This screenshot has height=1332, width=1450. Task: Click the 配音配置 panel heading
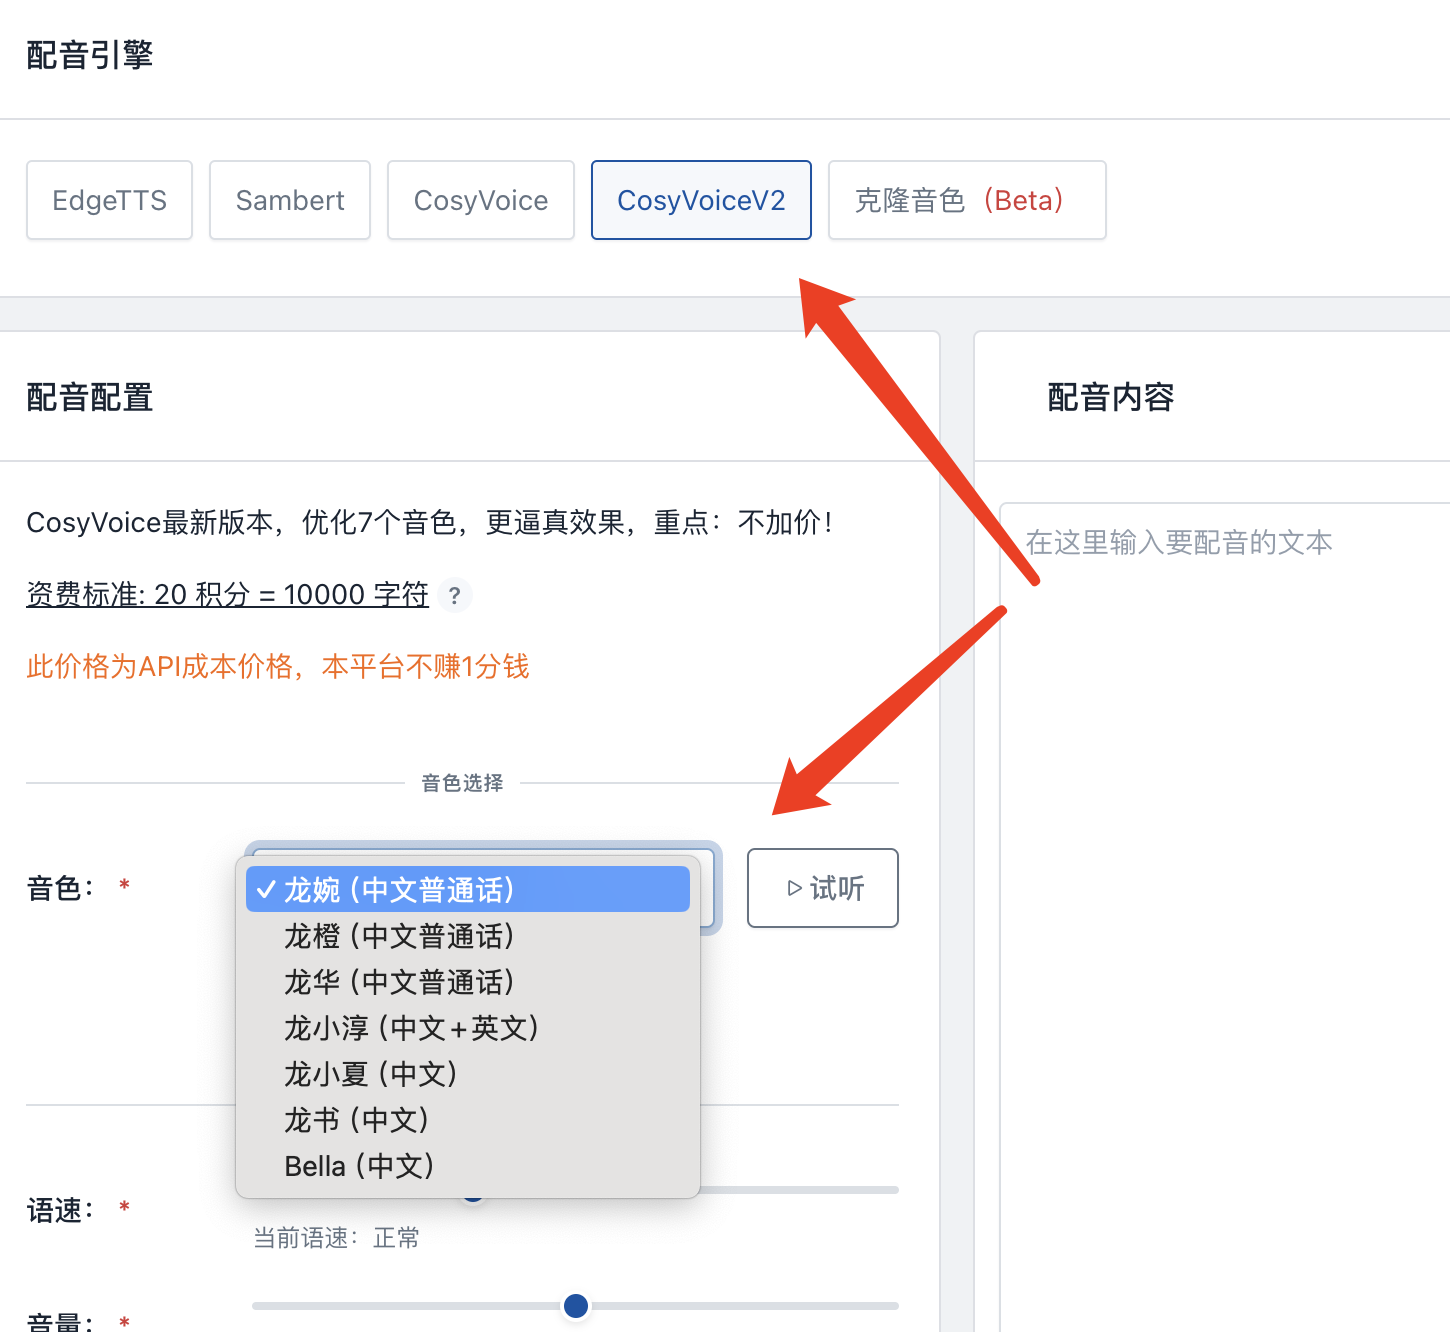click(x=90, y=397)
